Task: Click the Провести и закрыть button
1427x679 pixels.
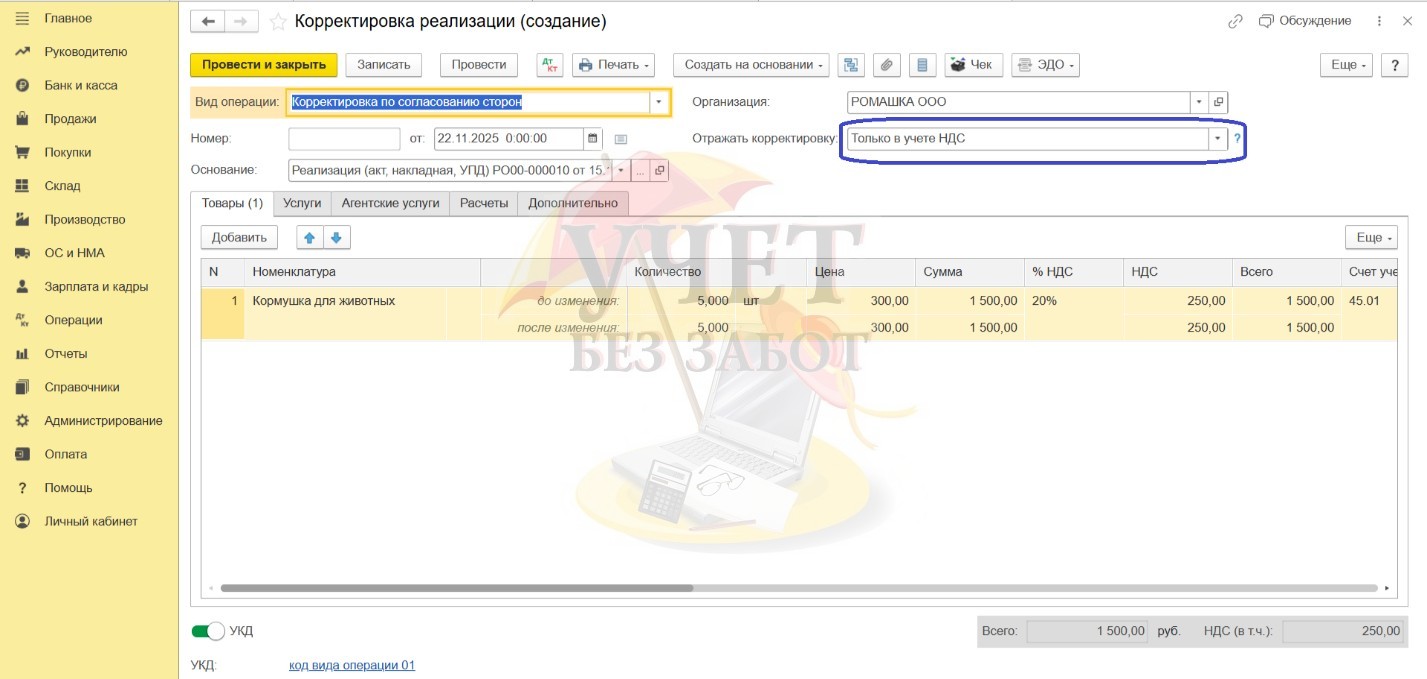Action: tap(264, 65)
